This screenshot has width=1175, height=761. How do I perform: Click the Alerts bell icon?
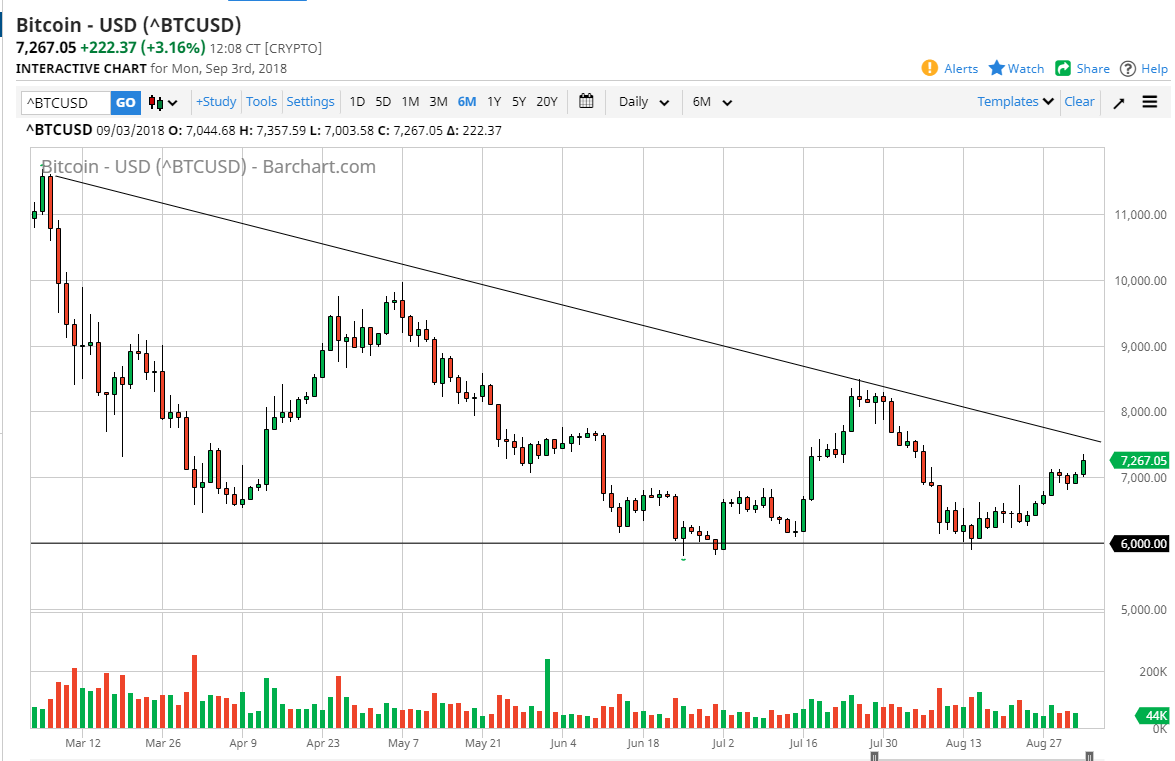coord(929,68)
